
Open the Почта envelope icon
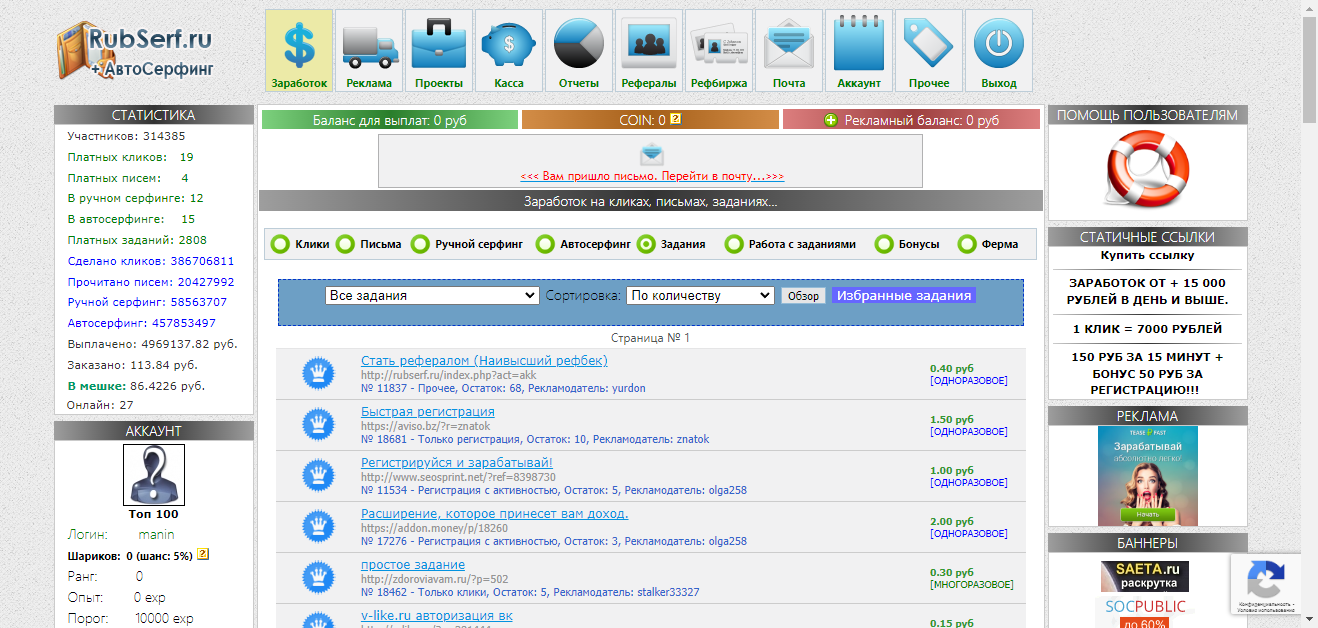[x=789, y=51]
